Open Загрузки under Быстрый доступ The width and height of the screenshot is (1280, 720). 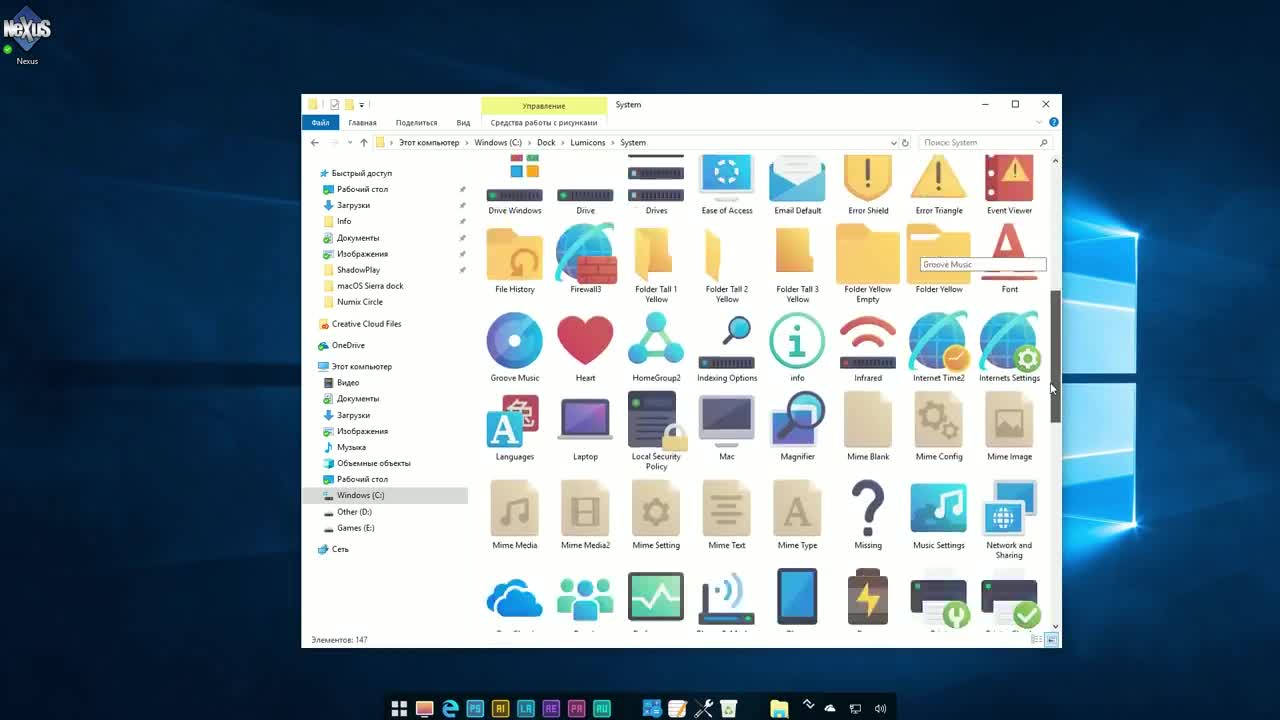[x=353, y=205]
